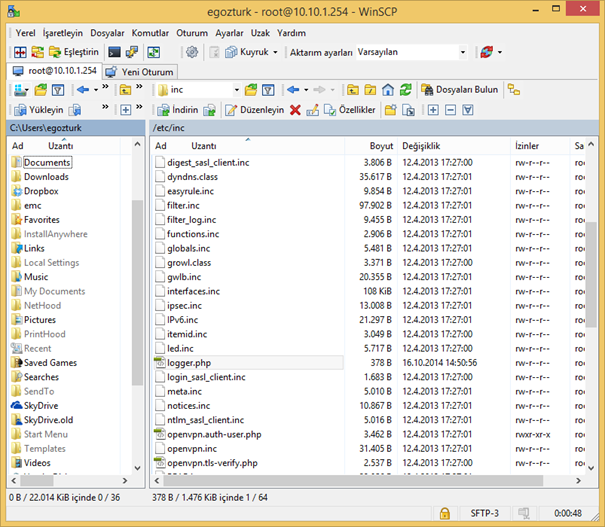This screenshot has width=605, height=527.
Task: Go to remote parent directory icon
Action: point(353,90)
